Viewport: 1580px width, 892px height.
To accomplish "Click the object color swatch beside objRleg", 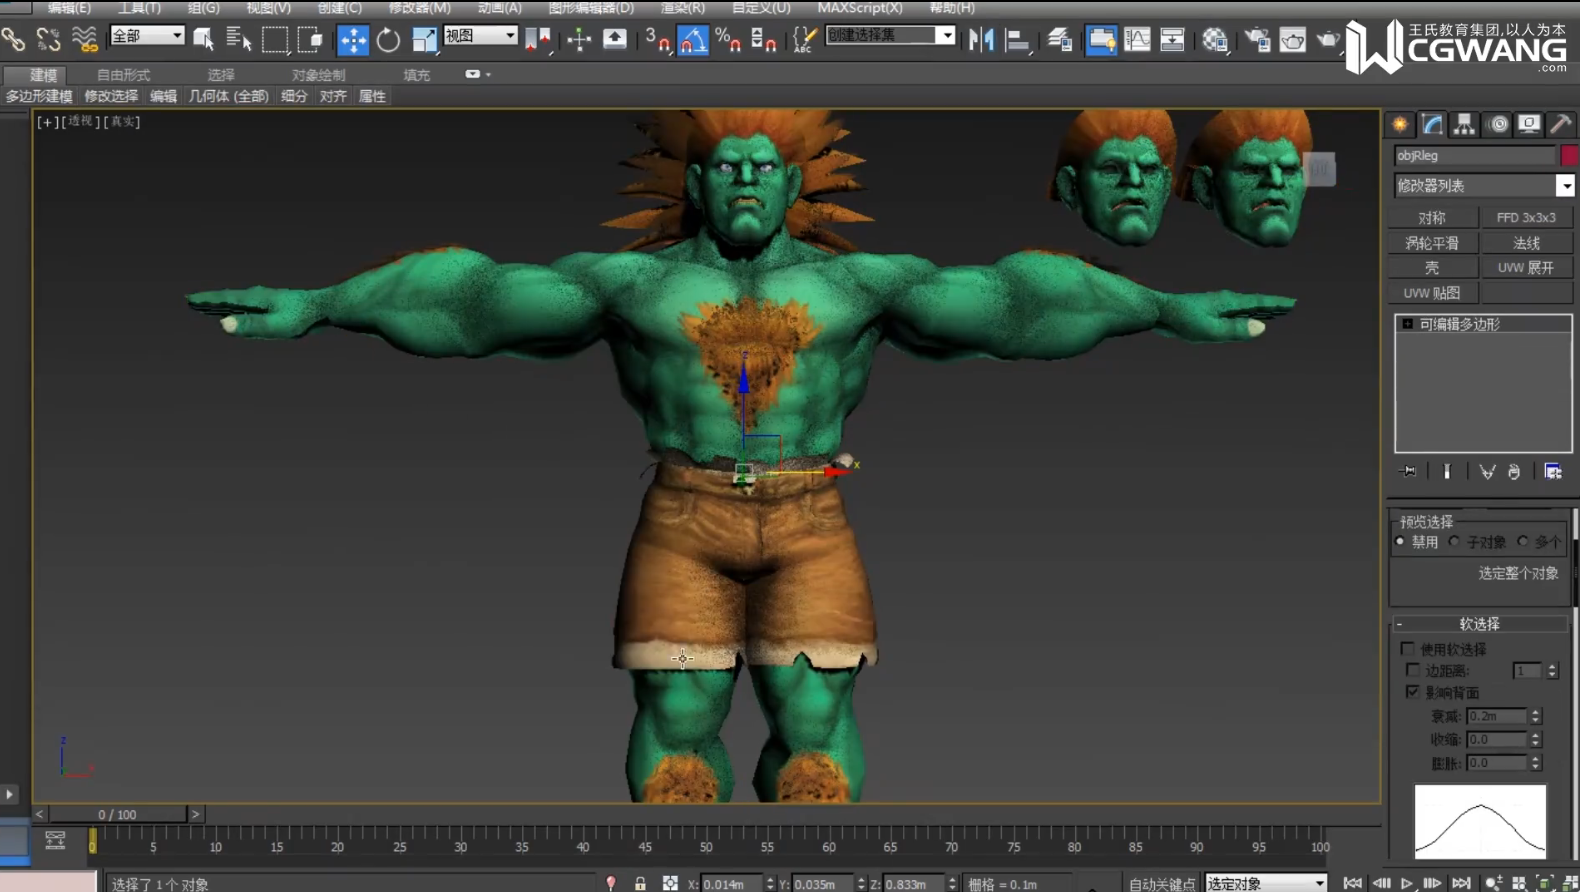I will point(1569,156).
